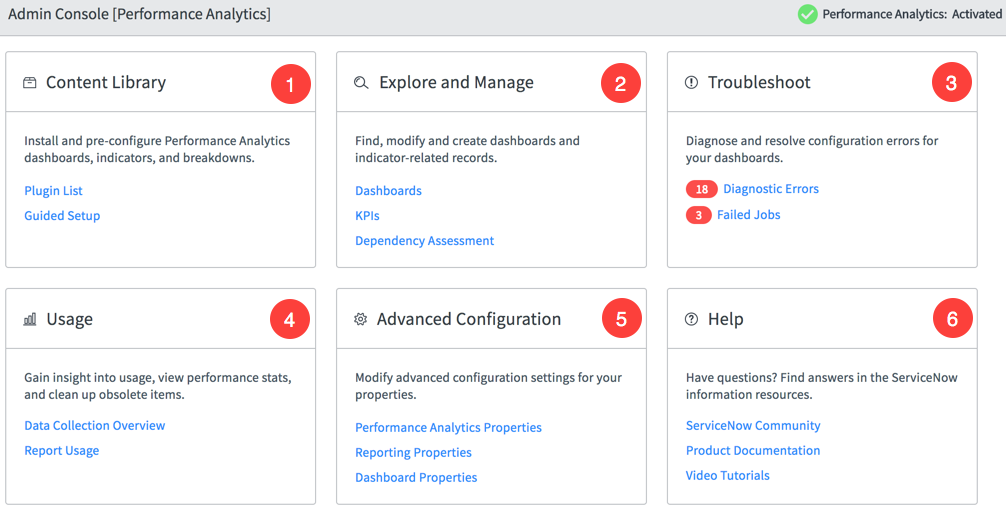Click the Help heading
The image size is (1006, 511).
tap(726, 319)
